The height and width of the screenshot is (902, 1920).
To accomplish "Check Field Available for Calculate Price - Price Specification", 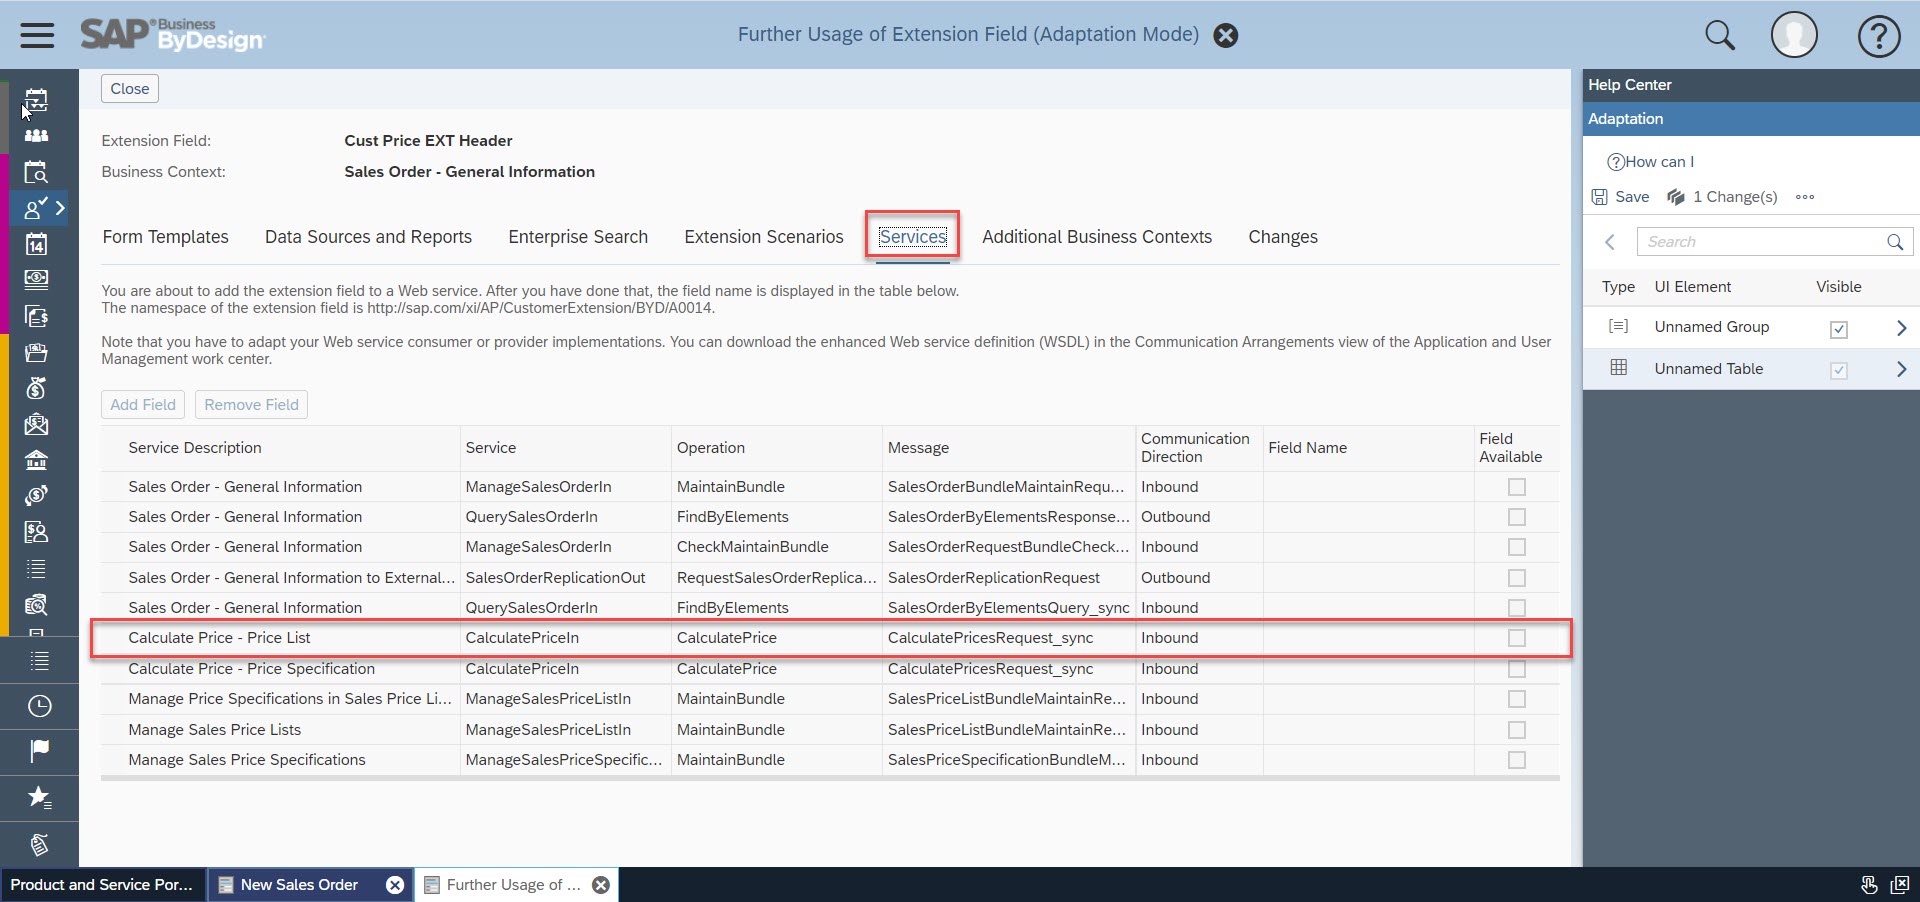I will 1516,669.
